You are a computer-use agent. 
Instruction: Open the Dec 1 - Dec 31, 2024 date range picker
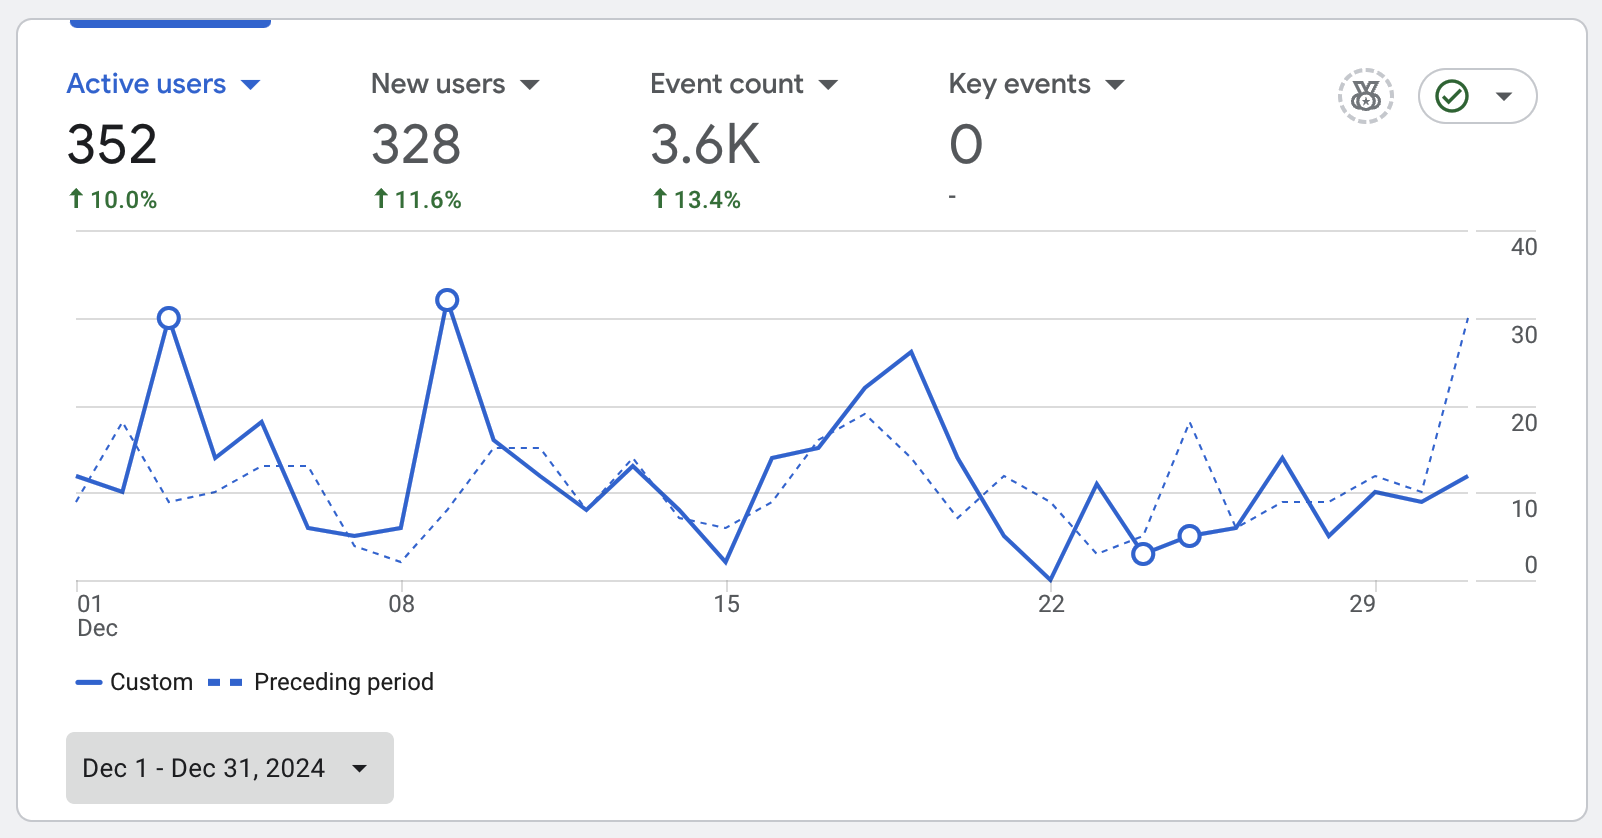point(229,768)
